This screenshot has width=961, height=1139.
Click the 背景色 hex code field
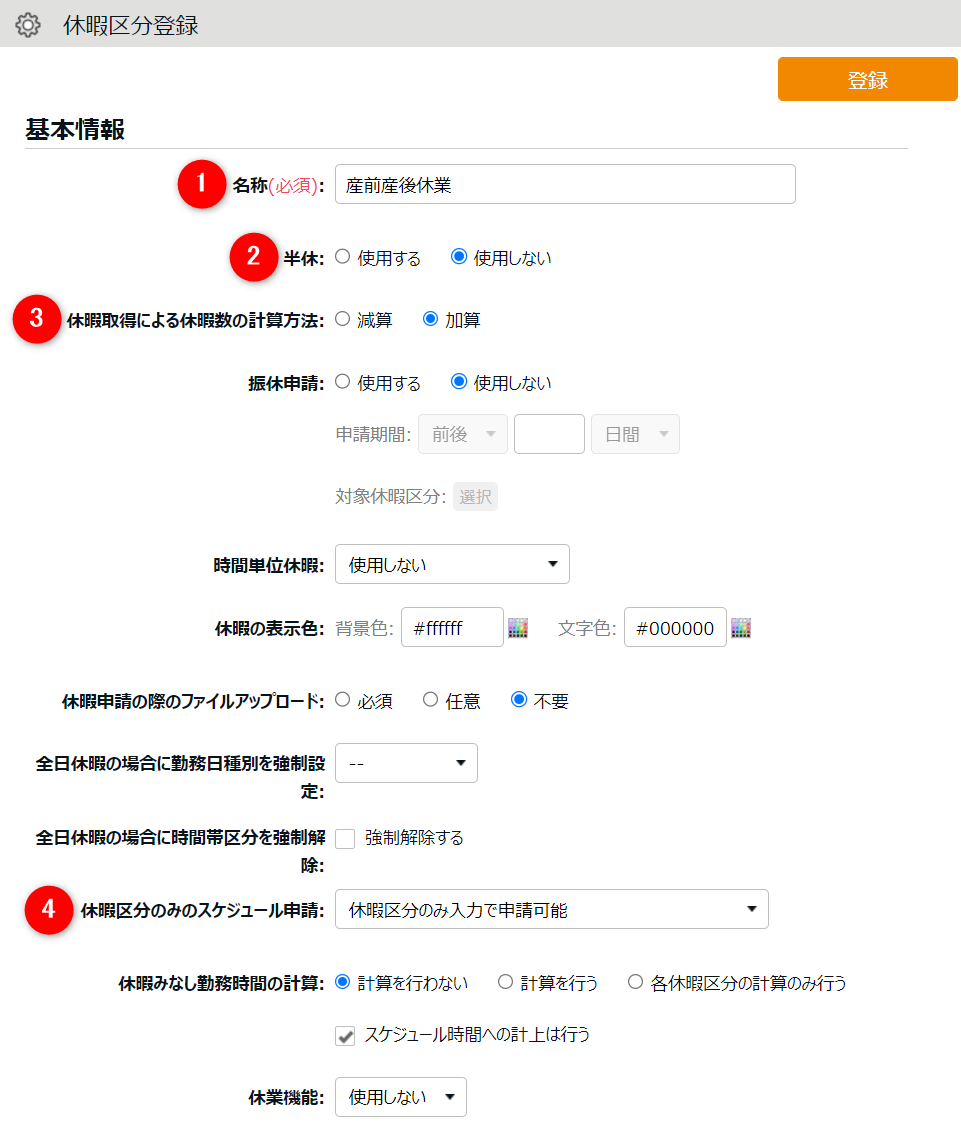[x=452, y=628]
